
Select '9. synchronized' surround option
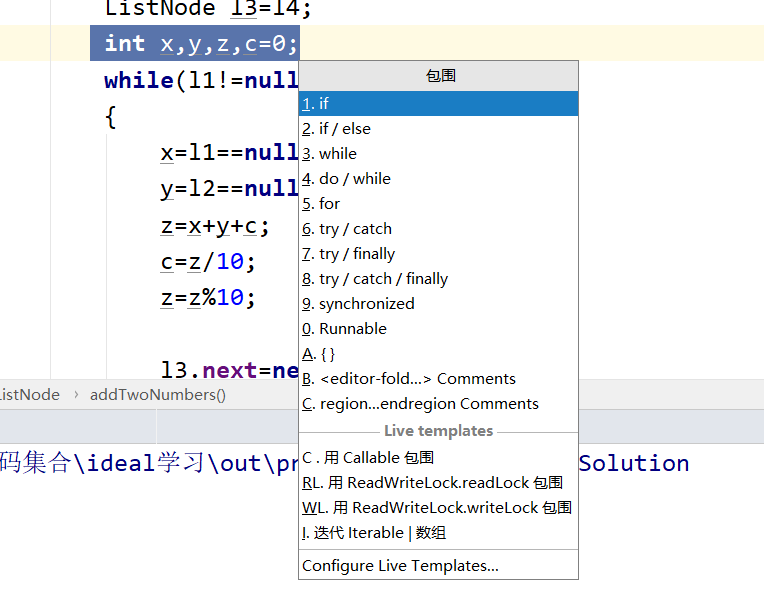(x=438, y=304)
